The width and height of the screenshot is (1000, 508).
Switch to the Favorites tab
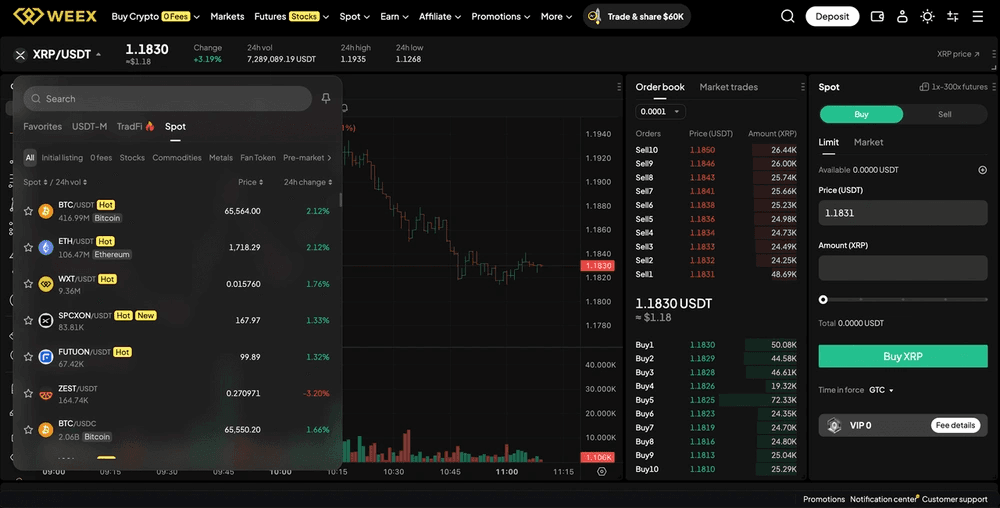pyautogui.click(x=43, y=126)
